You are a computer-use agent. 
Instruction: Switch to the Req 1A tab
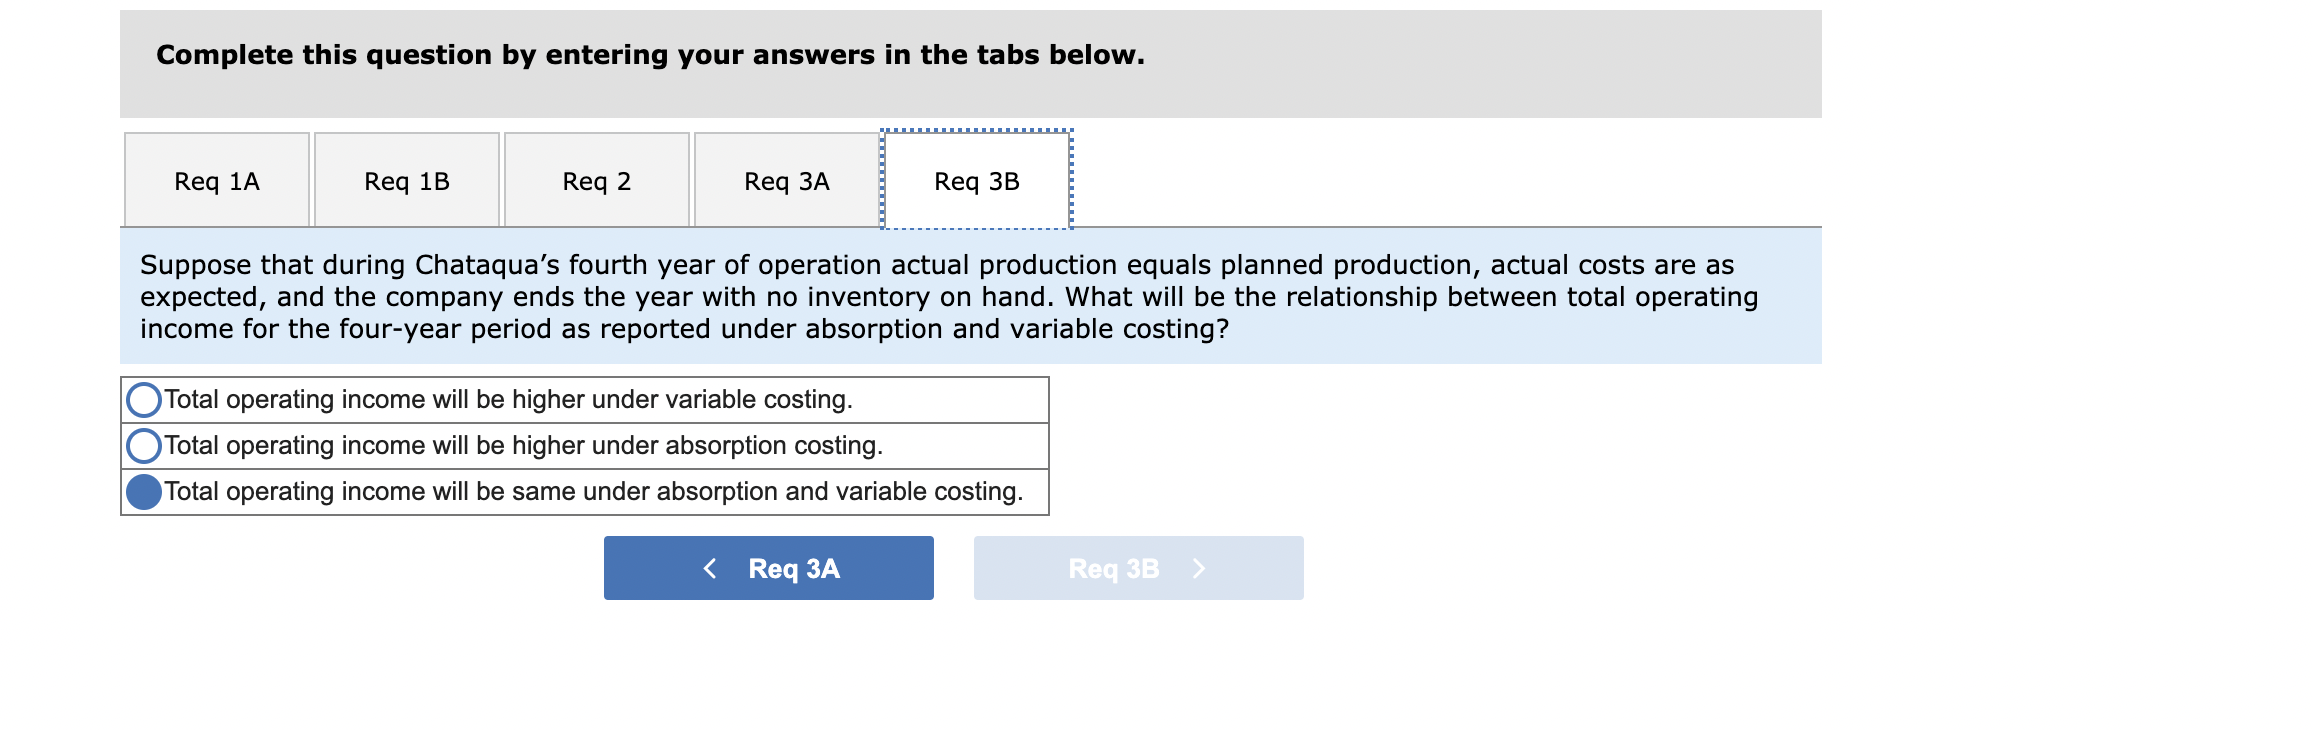pyautogui.click(x=215, y=180)
